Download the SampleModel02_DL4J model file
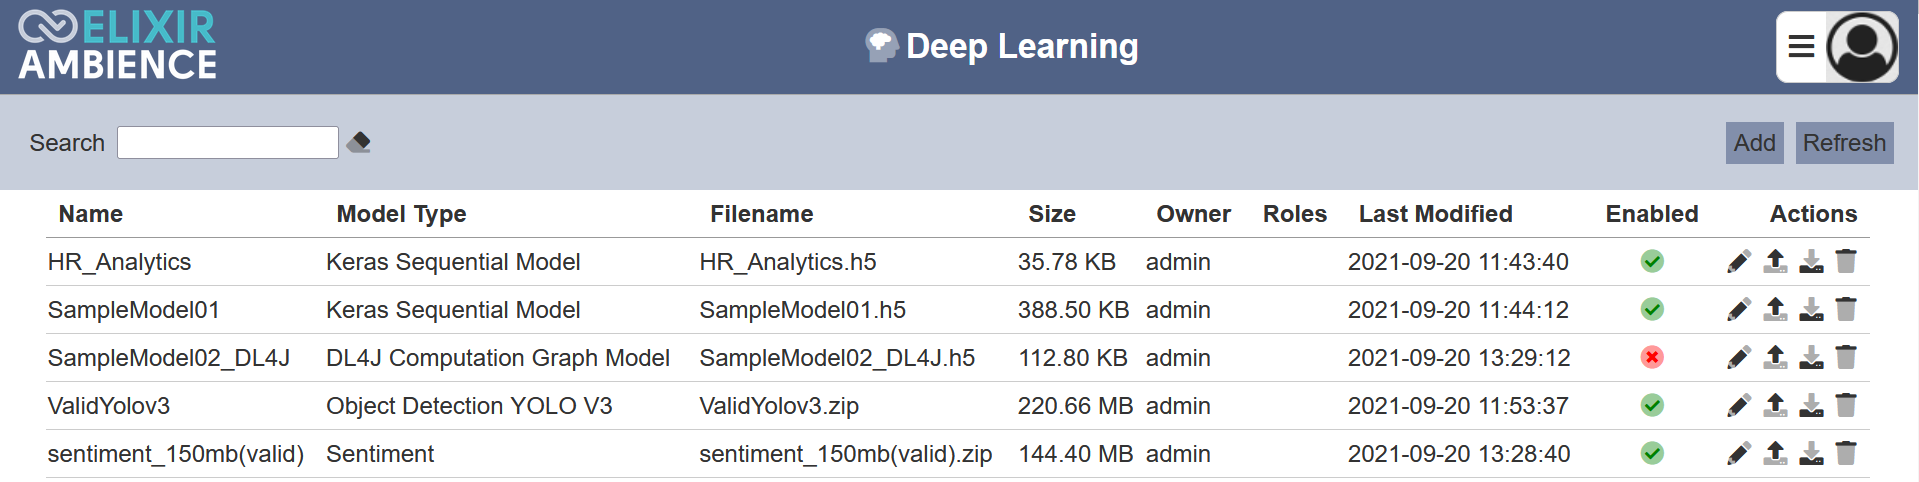This screenshot has height=482, width=1919. click(1811, 358)
